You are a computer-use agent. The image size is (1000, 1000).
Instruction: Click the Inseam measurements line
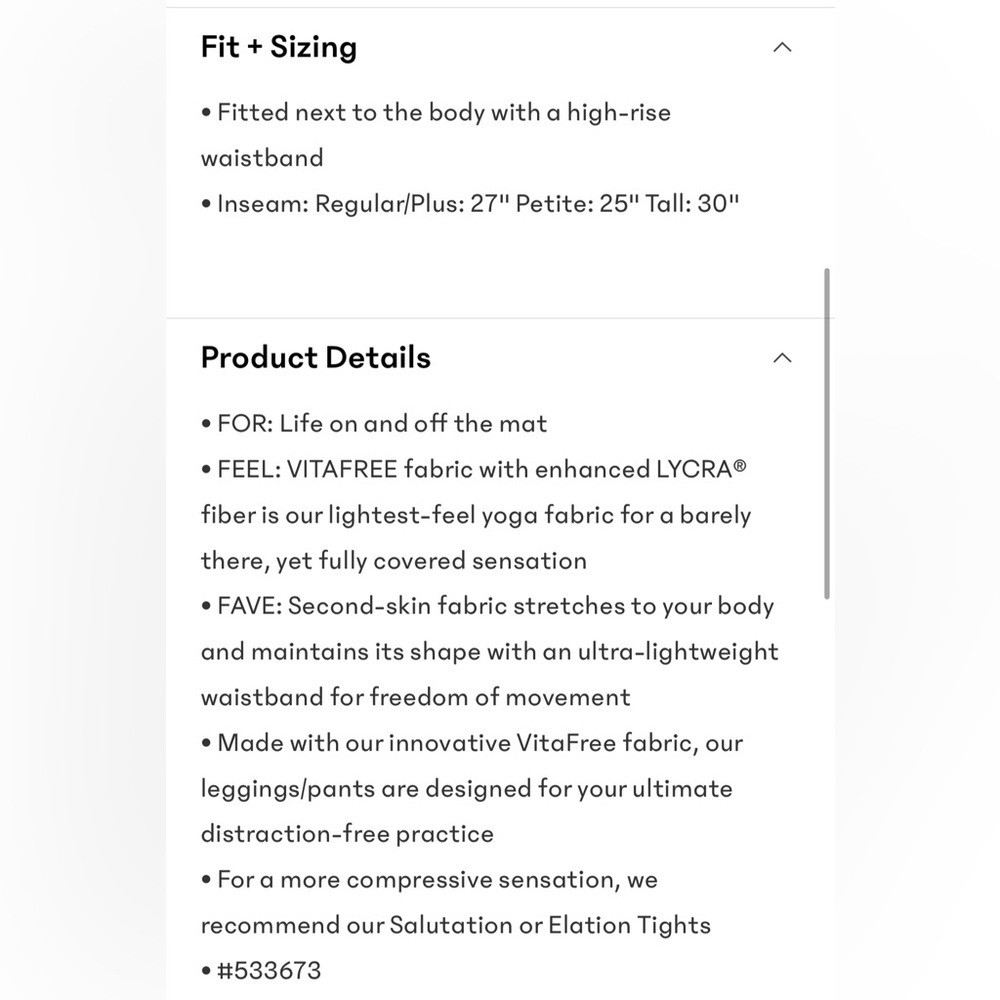[470, 204]
